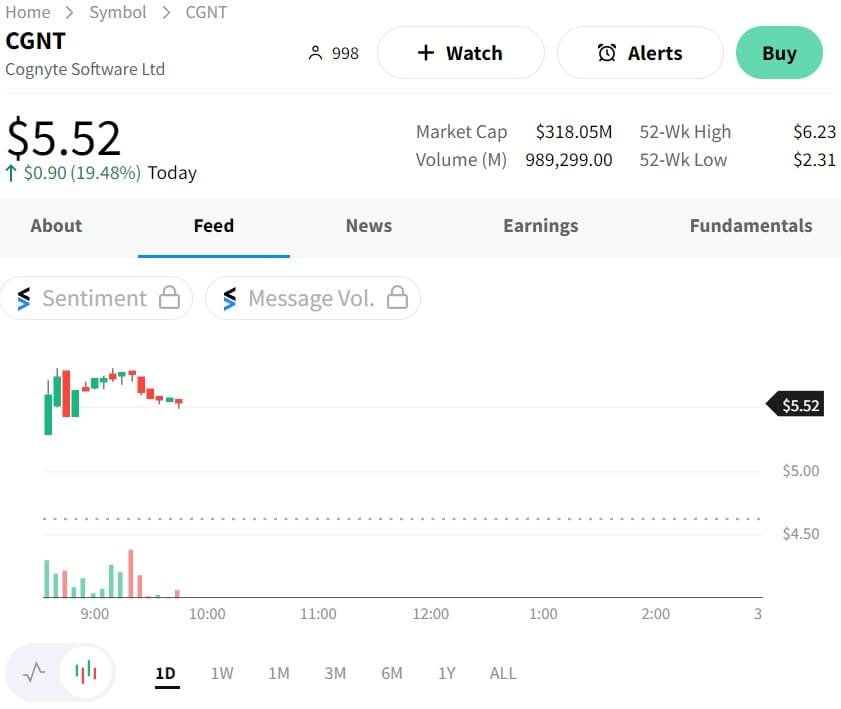This screenshot has height=709, width=841.
Task: Switch to line chart view icon
Action: [x=34, y=672]
